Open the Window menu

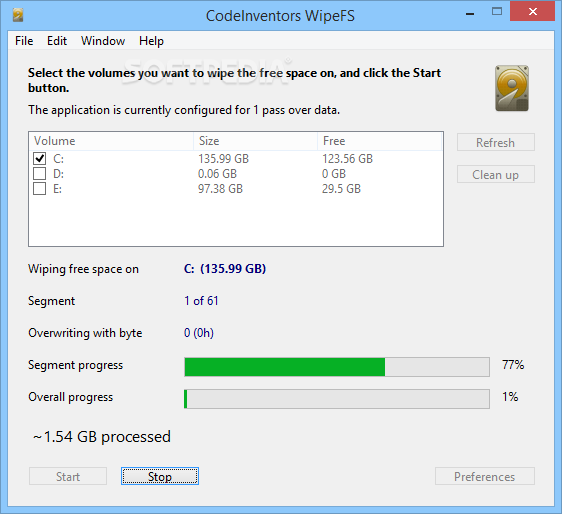click(x=103, y=41)
